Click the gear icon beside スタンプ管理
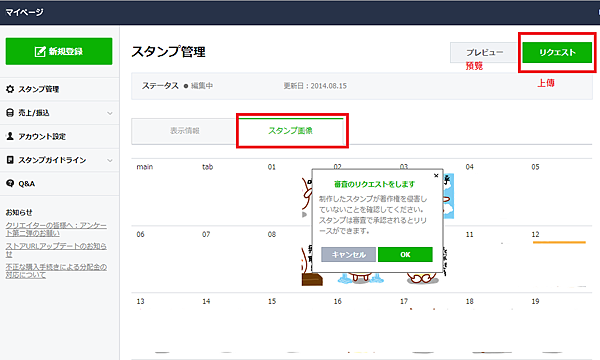This screenshot has width=600, height=360. tap(10, 89)
